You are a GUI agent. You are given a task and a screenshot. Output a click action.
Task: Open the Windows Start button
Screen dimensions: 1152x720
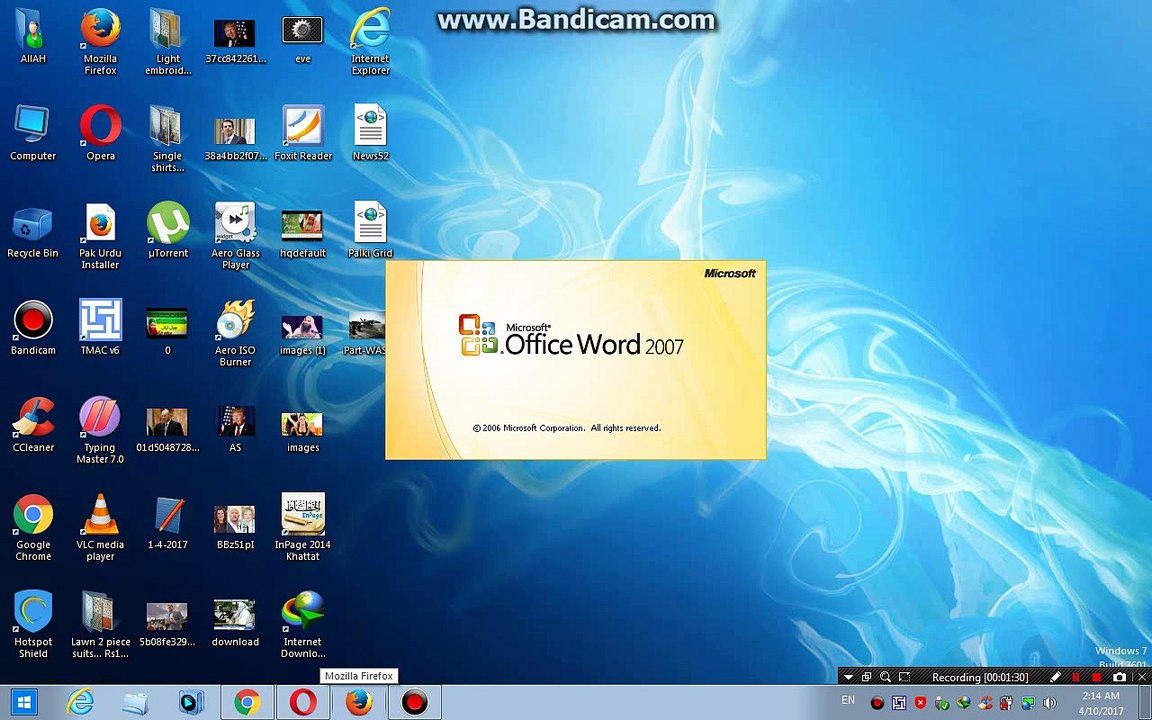22,702
